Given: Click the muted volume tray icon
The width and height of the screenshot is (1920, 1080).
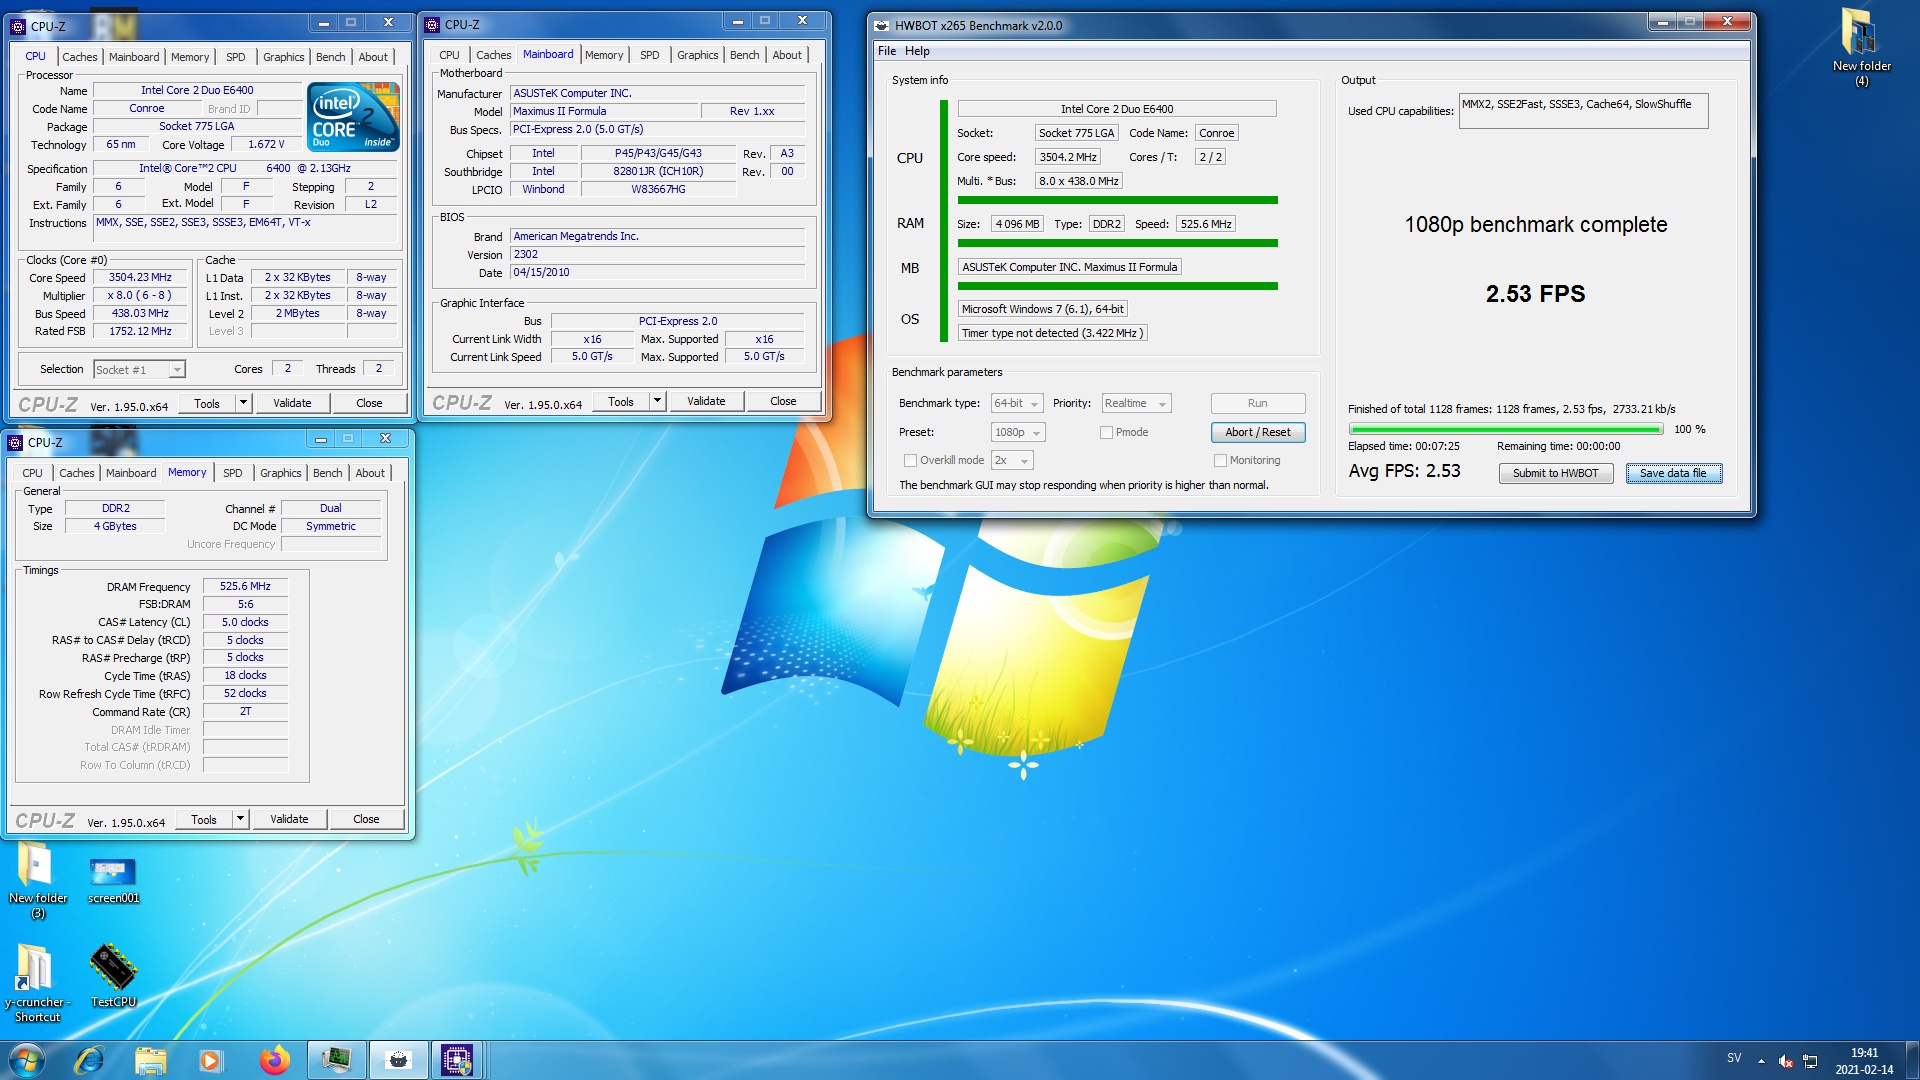Looking at the screenshot, I should 1785,1061.
